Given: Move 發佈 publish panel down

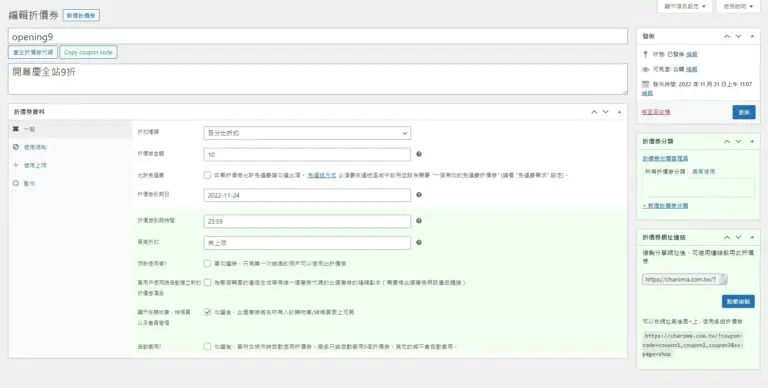Looking at the screenshot, I should coord(739,36).
